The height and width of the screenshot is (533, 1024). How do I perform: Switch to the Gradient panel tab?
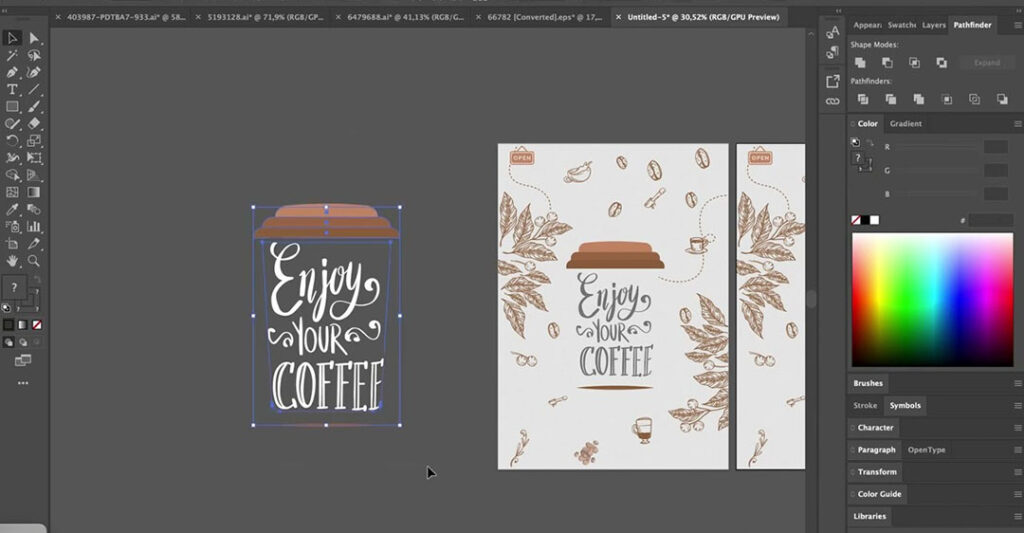click(906, 123)
